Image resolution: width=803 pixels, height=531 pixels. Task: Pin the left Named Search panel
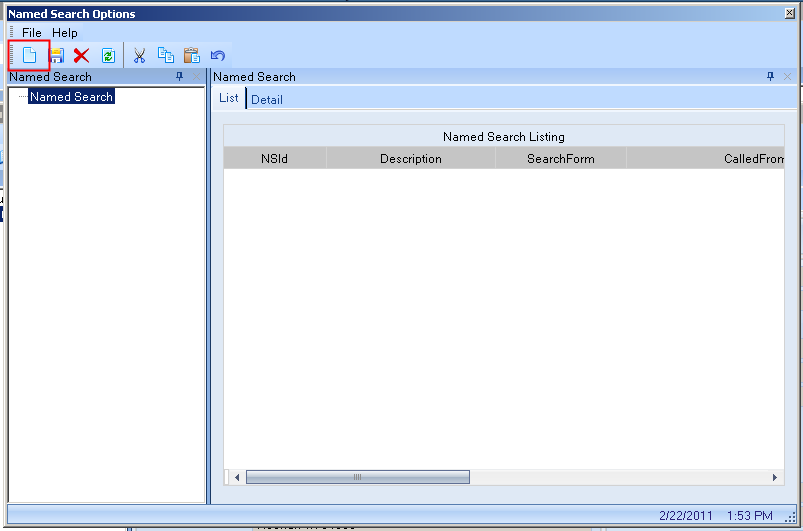(x=179, y=76)
